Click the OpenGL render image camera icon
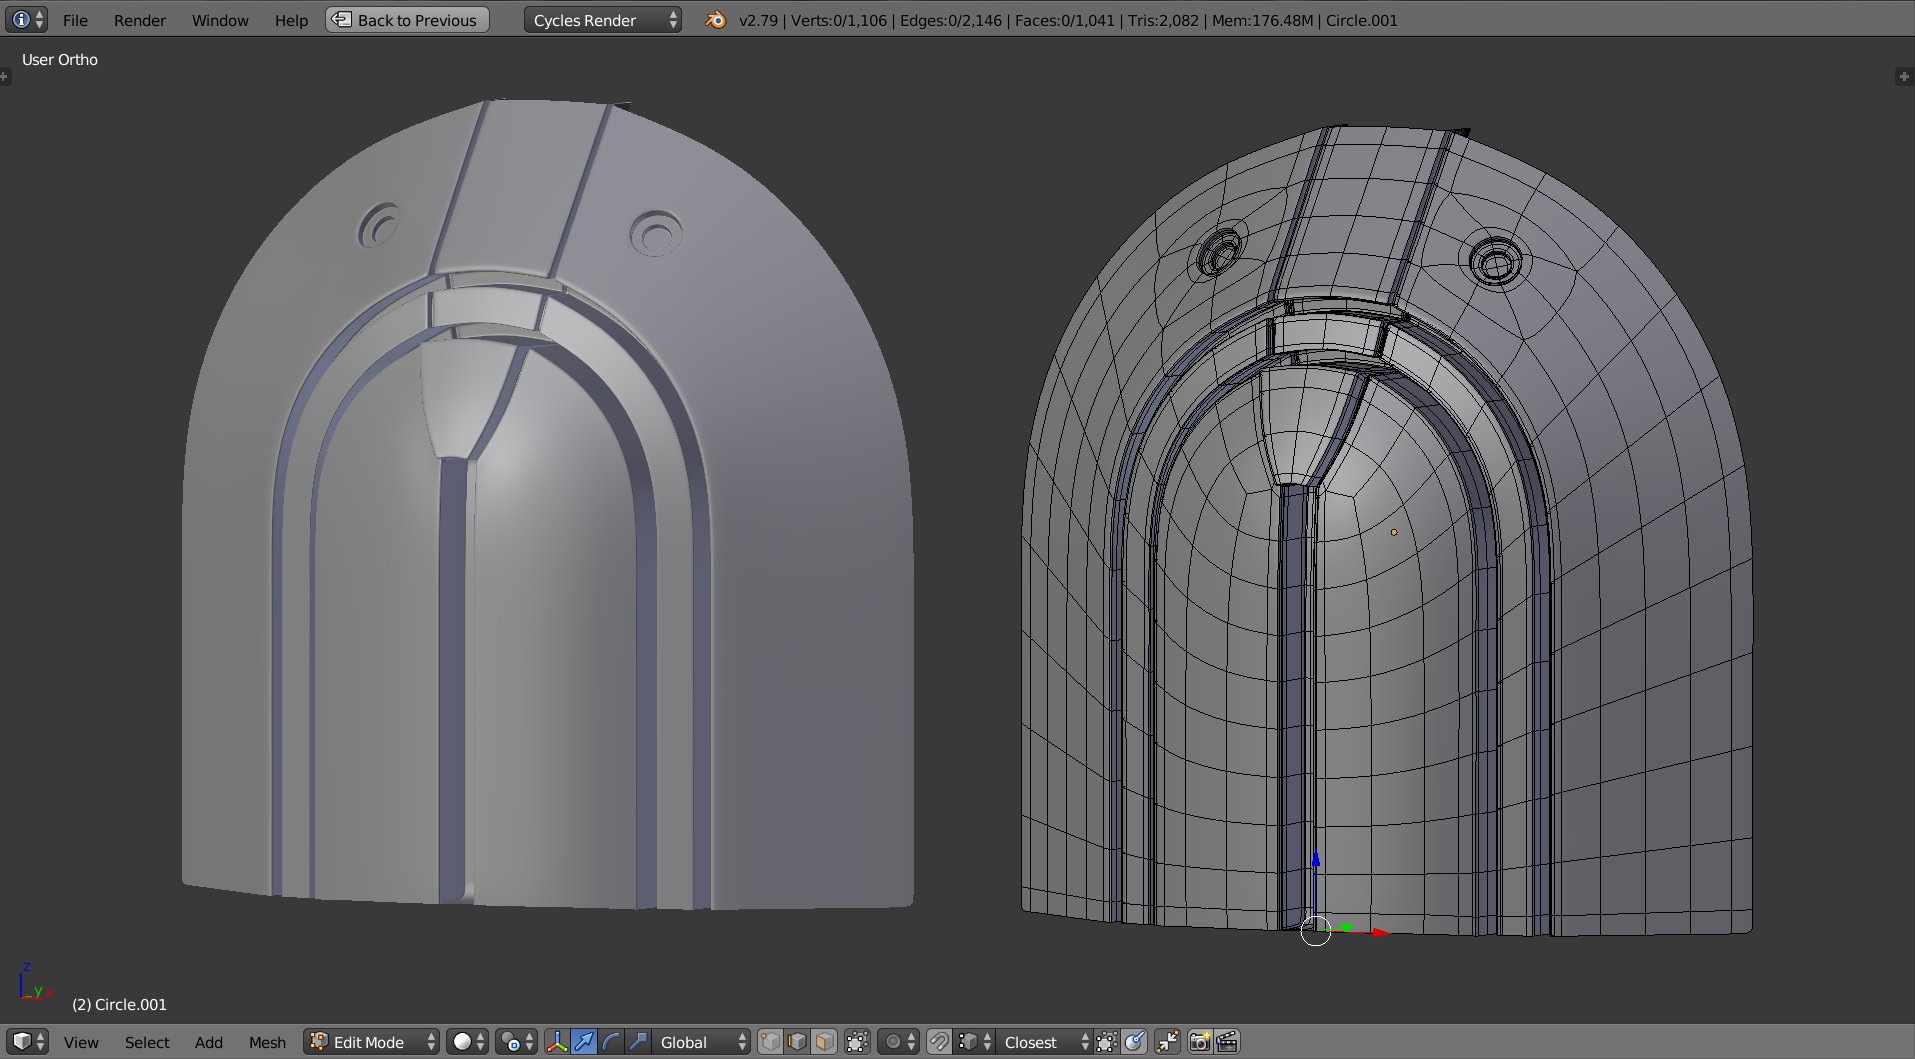Viewport: 1915px width, 1059px height. [1199, 1042]
